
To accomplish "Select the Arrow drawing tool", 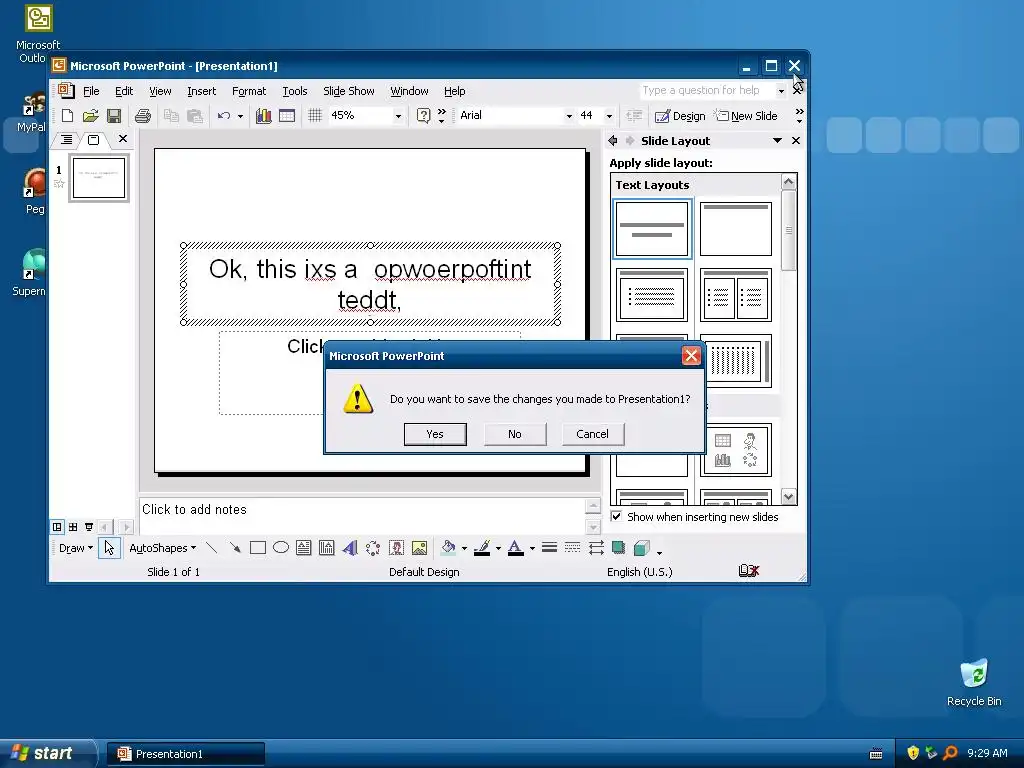I will pyautogui.click(x=234, y=547).
